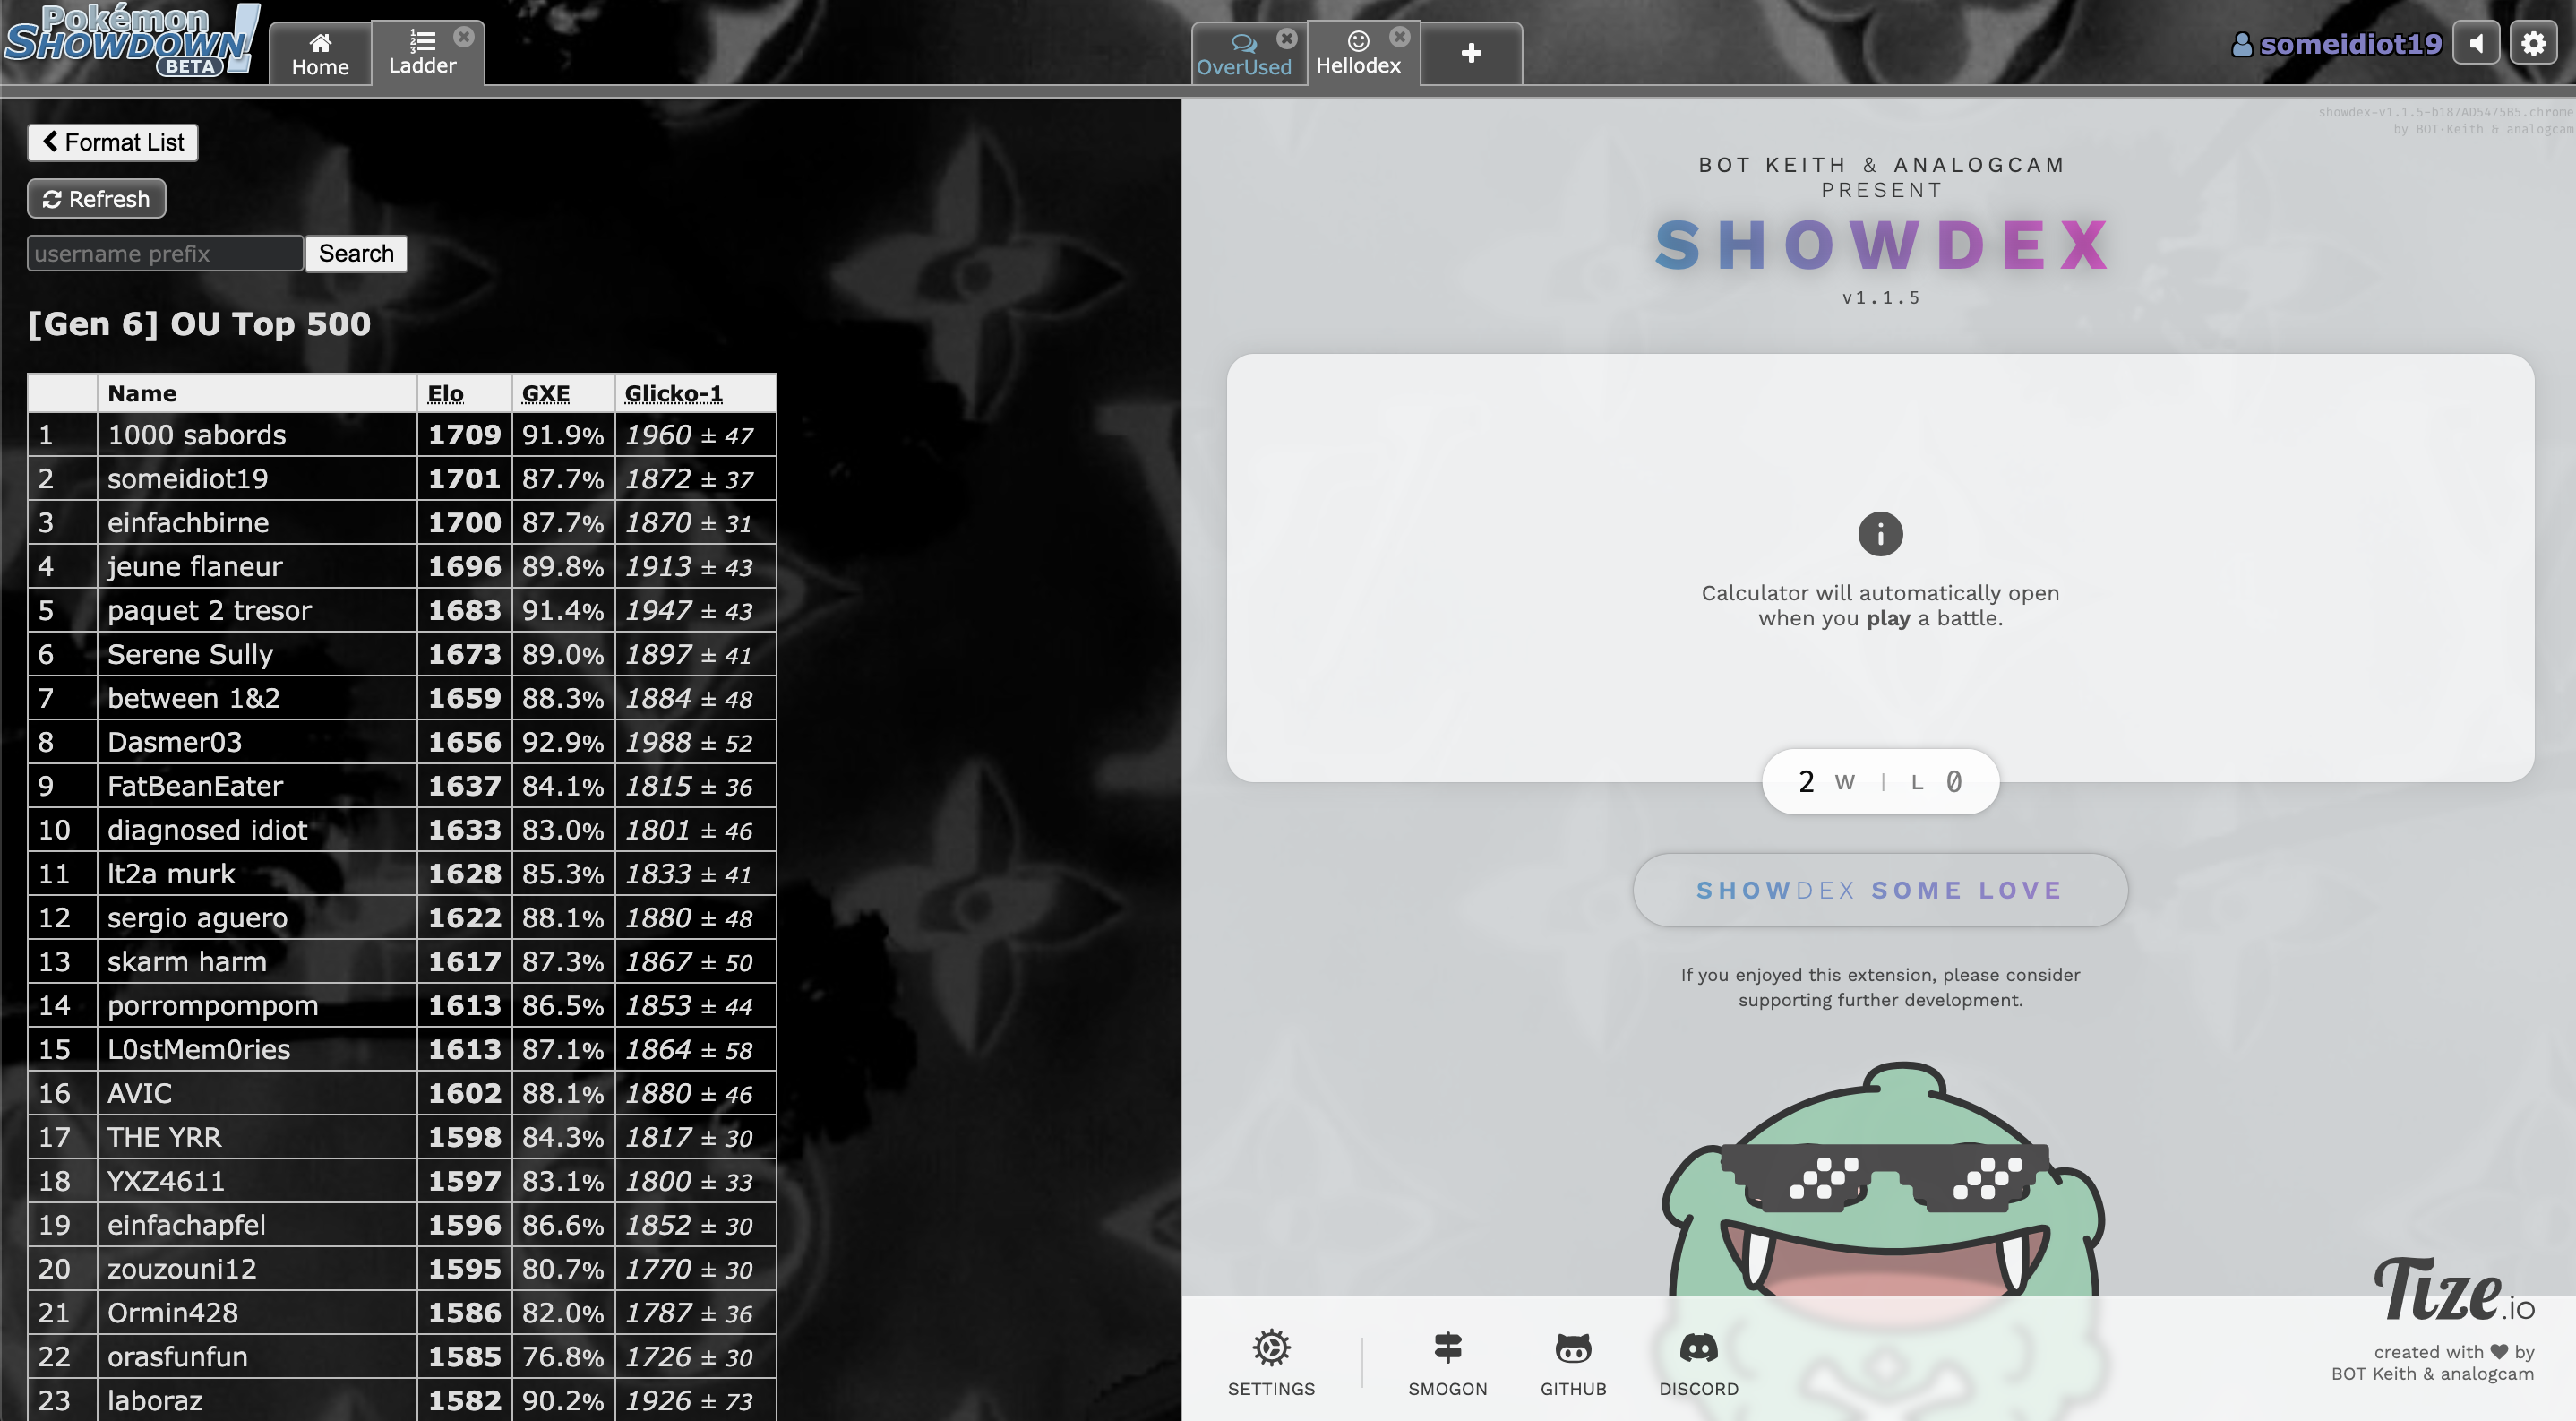The image size is (2576, 1421).
Task: Click the Showdex Some Love button
Action: tap(1879, 890)
